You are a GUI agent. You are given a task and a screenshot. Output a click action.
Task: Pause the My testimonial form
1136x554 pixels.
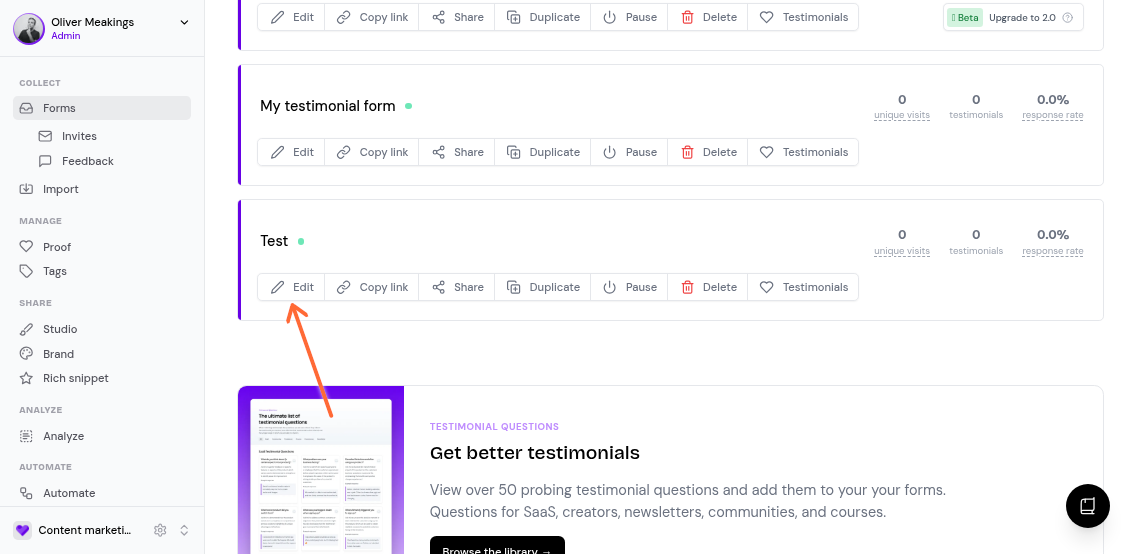630,152
